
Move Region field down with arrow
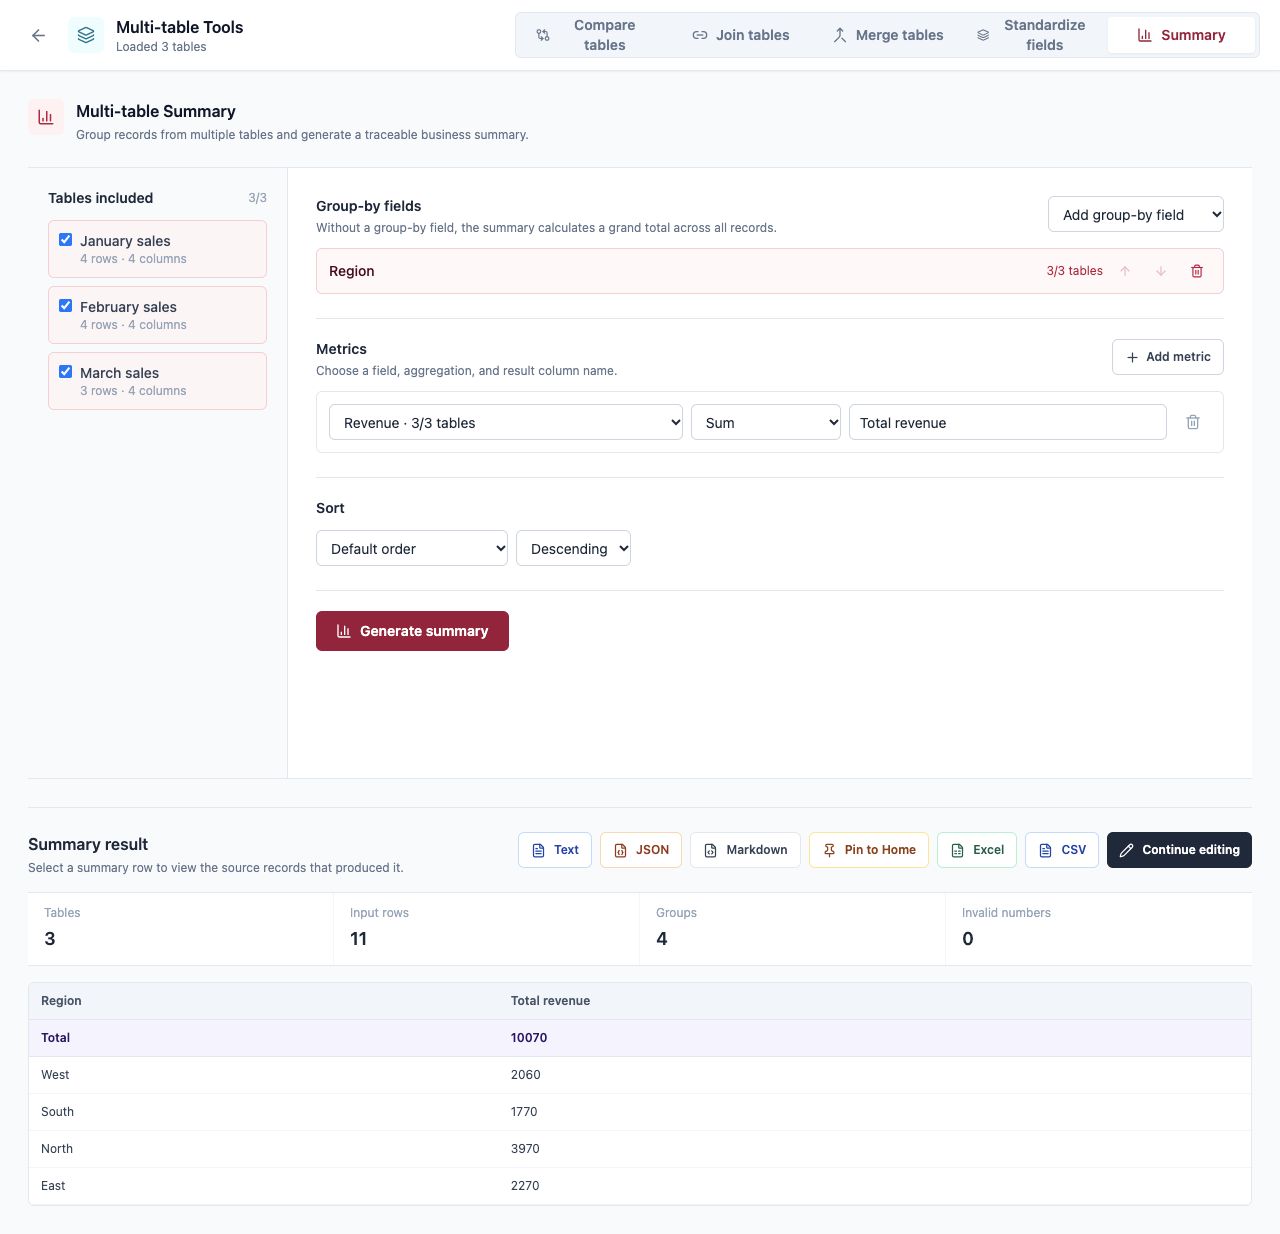tap(1161, 271)
